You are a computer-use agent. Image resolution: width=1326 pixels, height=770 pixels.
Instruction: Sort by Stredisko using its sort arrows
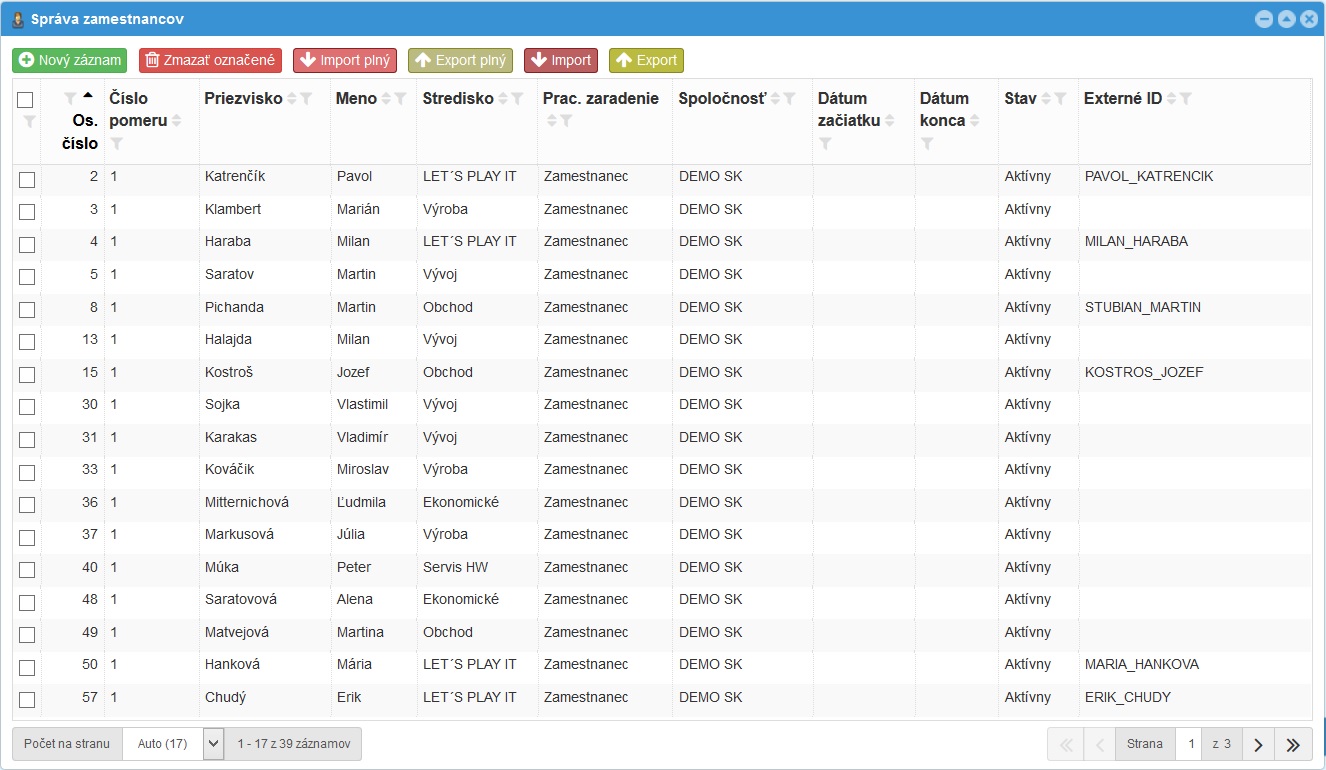(503, 99)
